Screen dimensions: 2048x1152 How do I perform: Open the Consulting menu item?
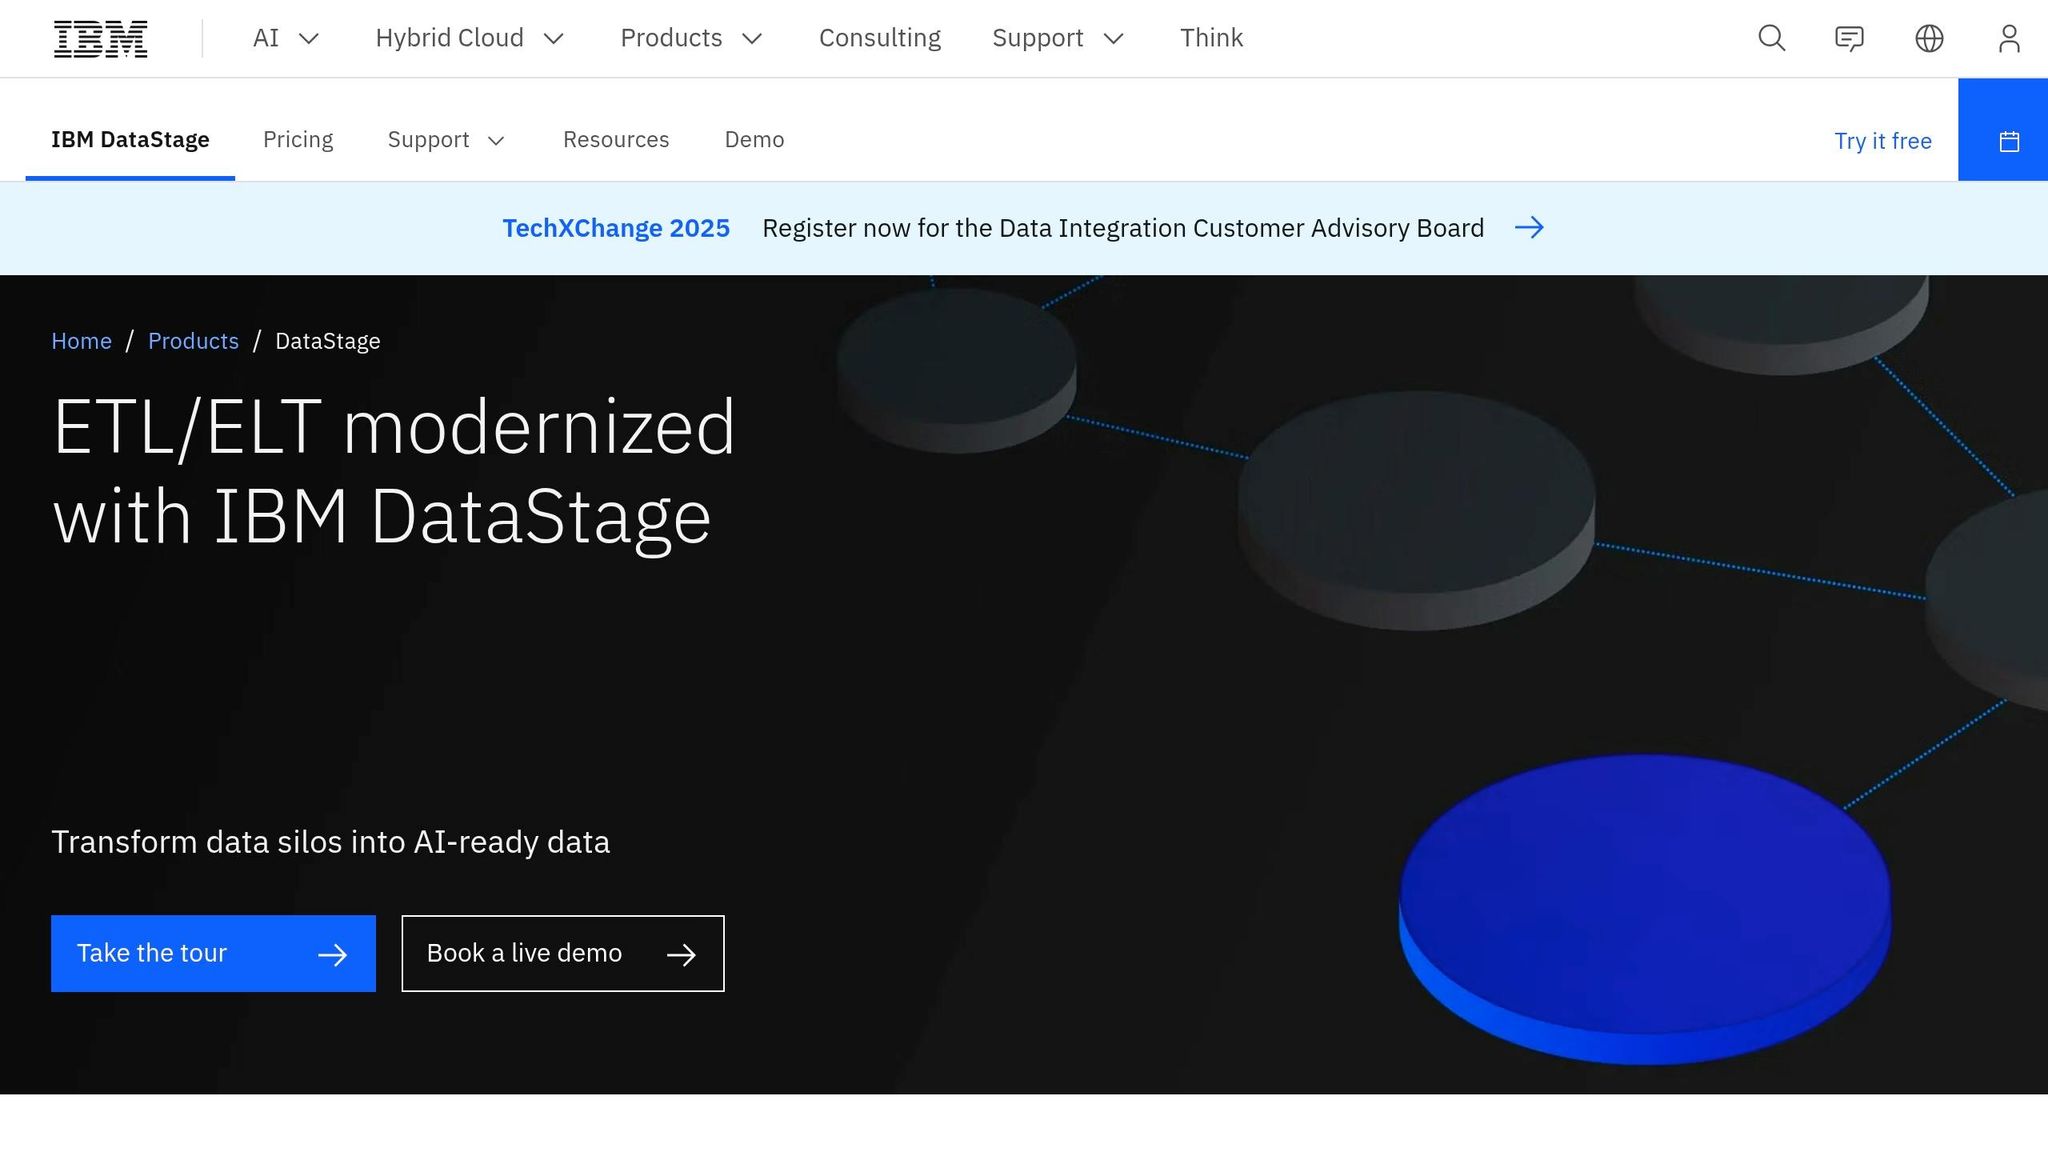tap(880, 38)
